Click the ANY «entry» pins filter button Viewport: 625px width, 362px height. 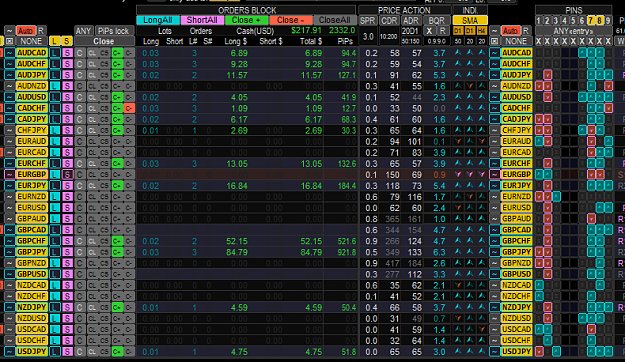coord(573,31)
